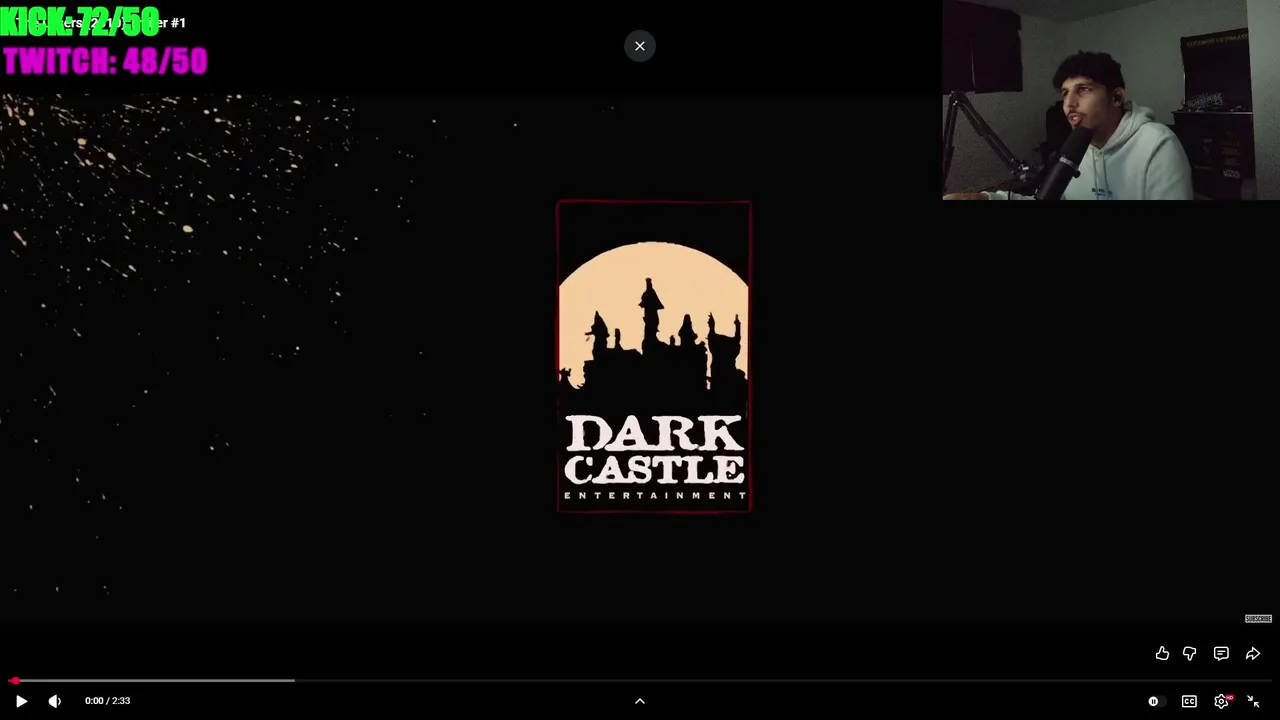Click the 0:00 / 2:33 time display

tap(108, 701)
